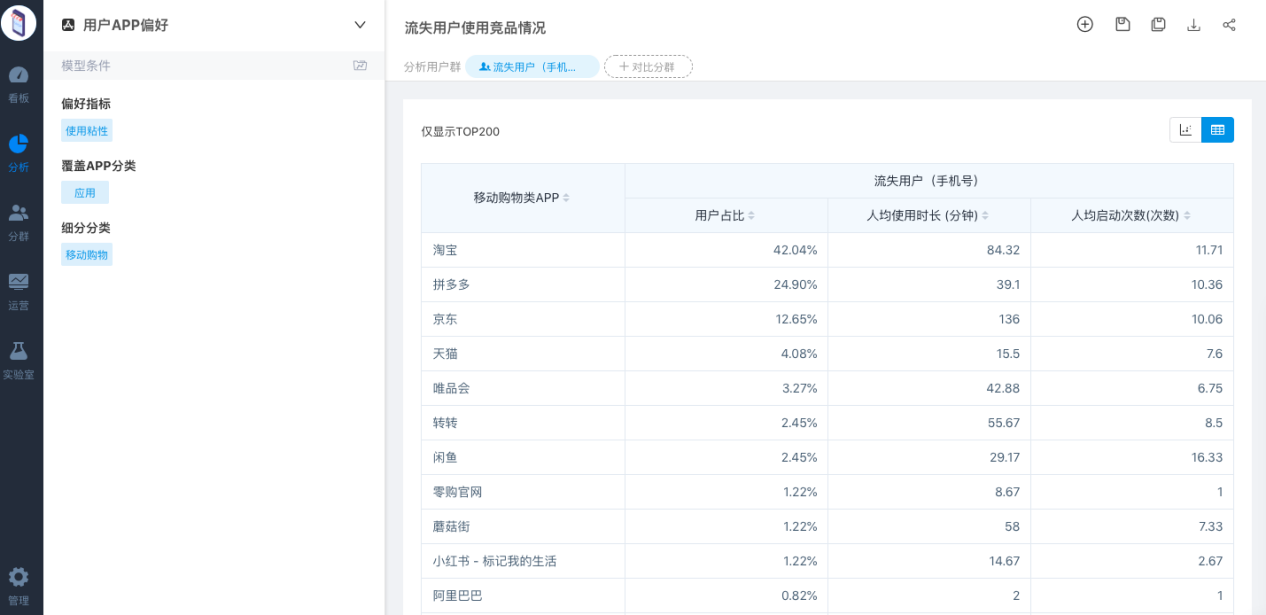The height and width of the screenshot is (615, 1266).
Task: Switch to table view icon
Action: point(1218,130)
